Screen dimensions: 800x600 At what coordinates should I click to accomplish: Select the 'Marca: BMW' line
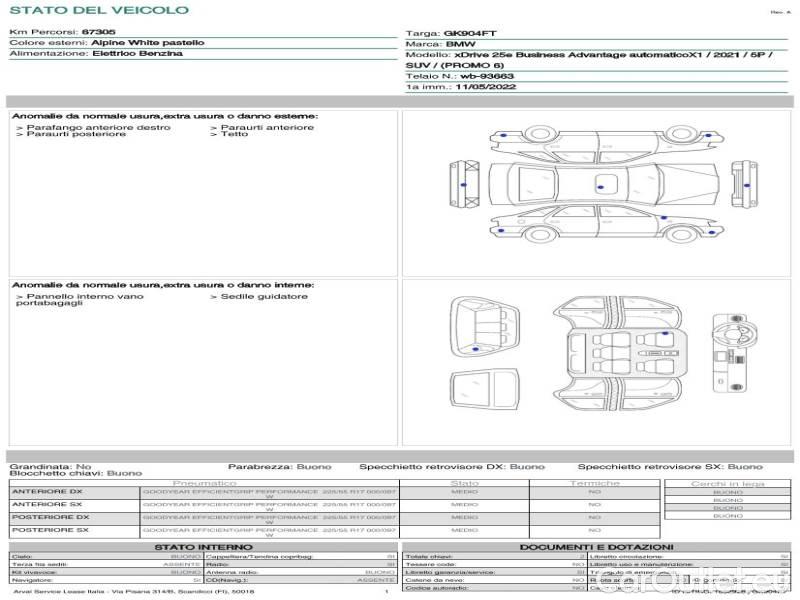pos(440,44)
